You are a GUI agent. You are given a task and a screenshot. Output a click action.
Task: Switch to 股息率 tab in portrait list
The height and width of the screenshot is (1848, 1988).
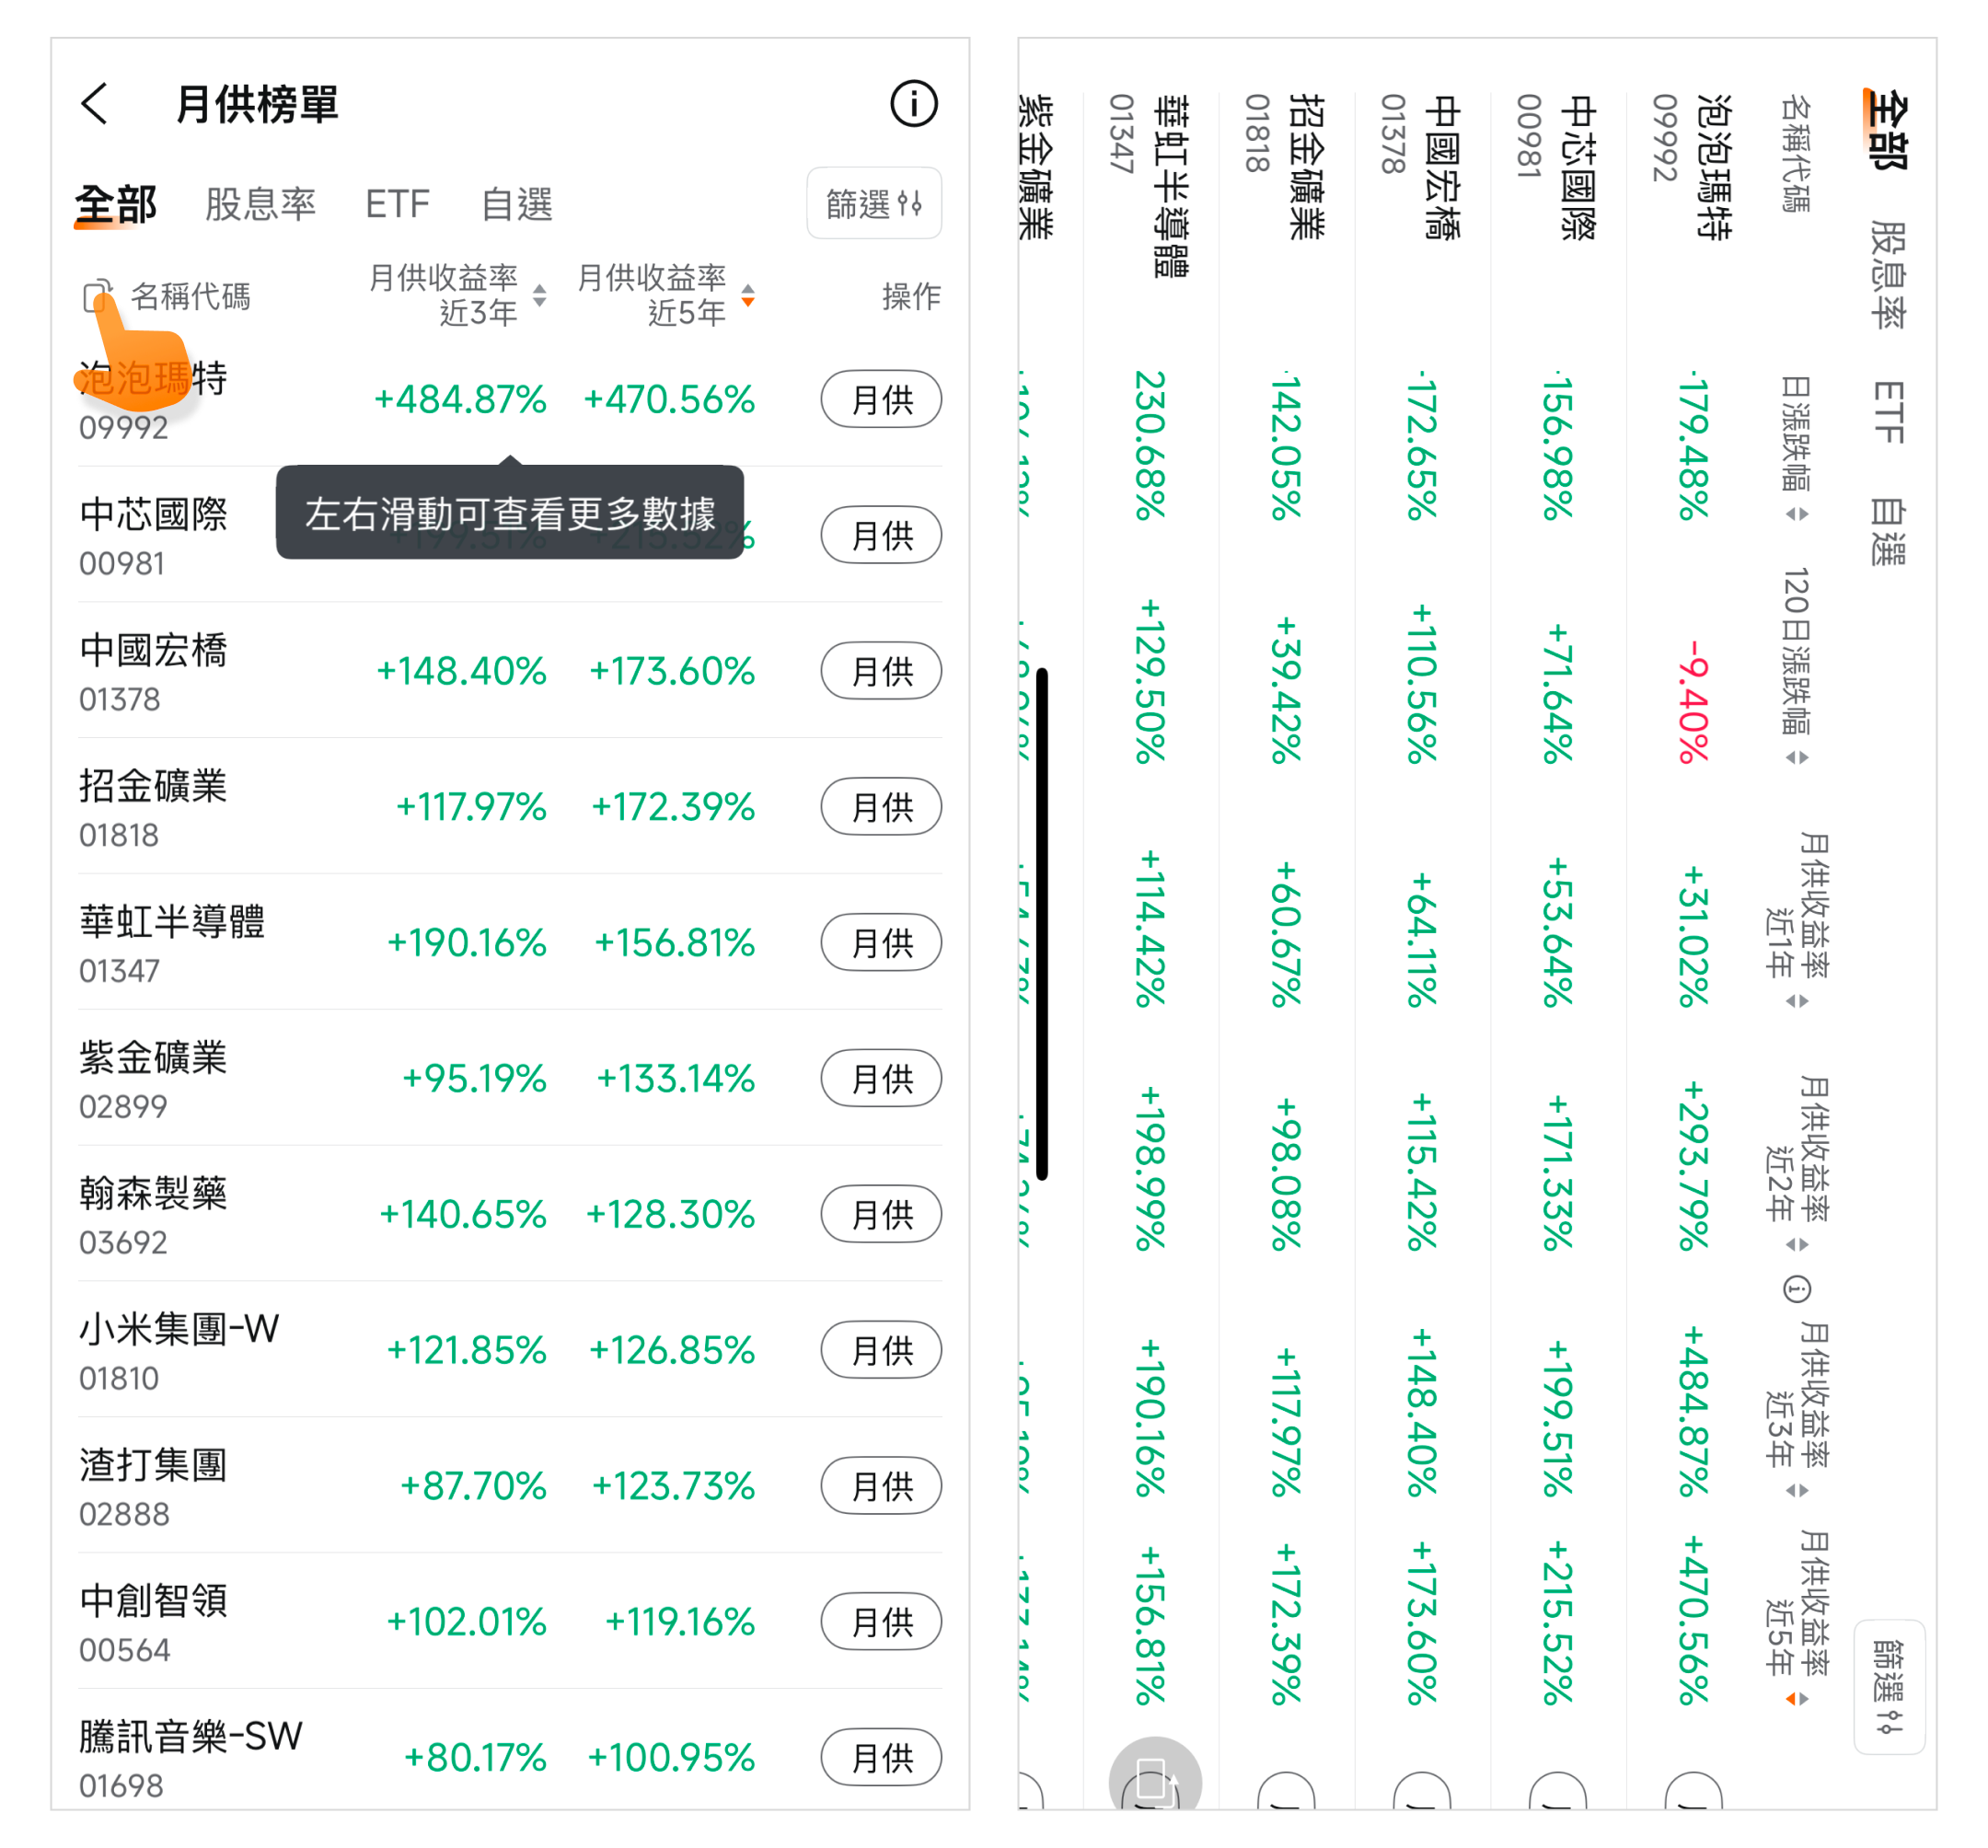tap(260, 204)
